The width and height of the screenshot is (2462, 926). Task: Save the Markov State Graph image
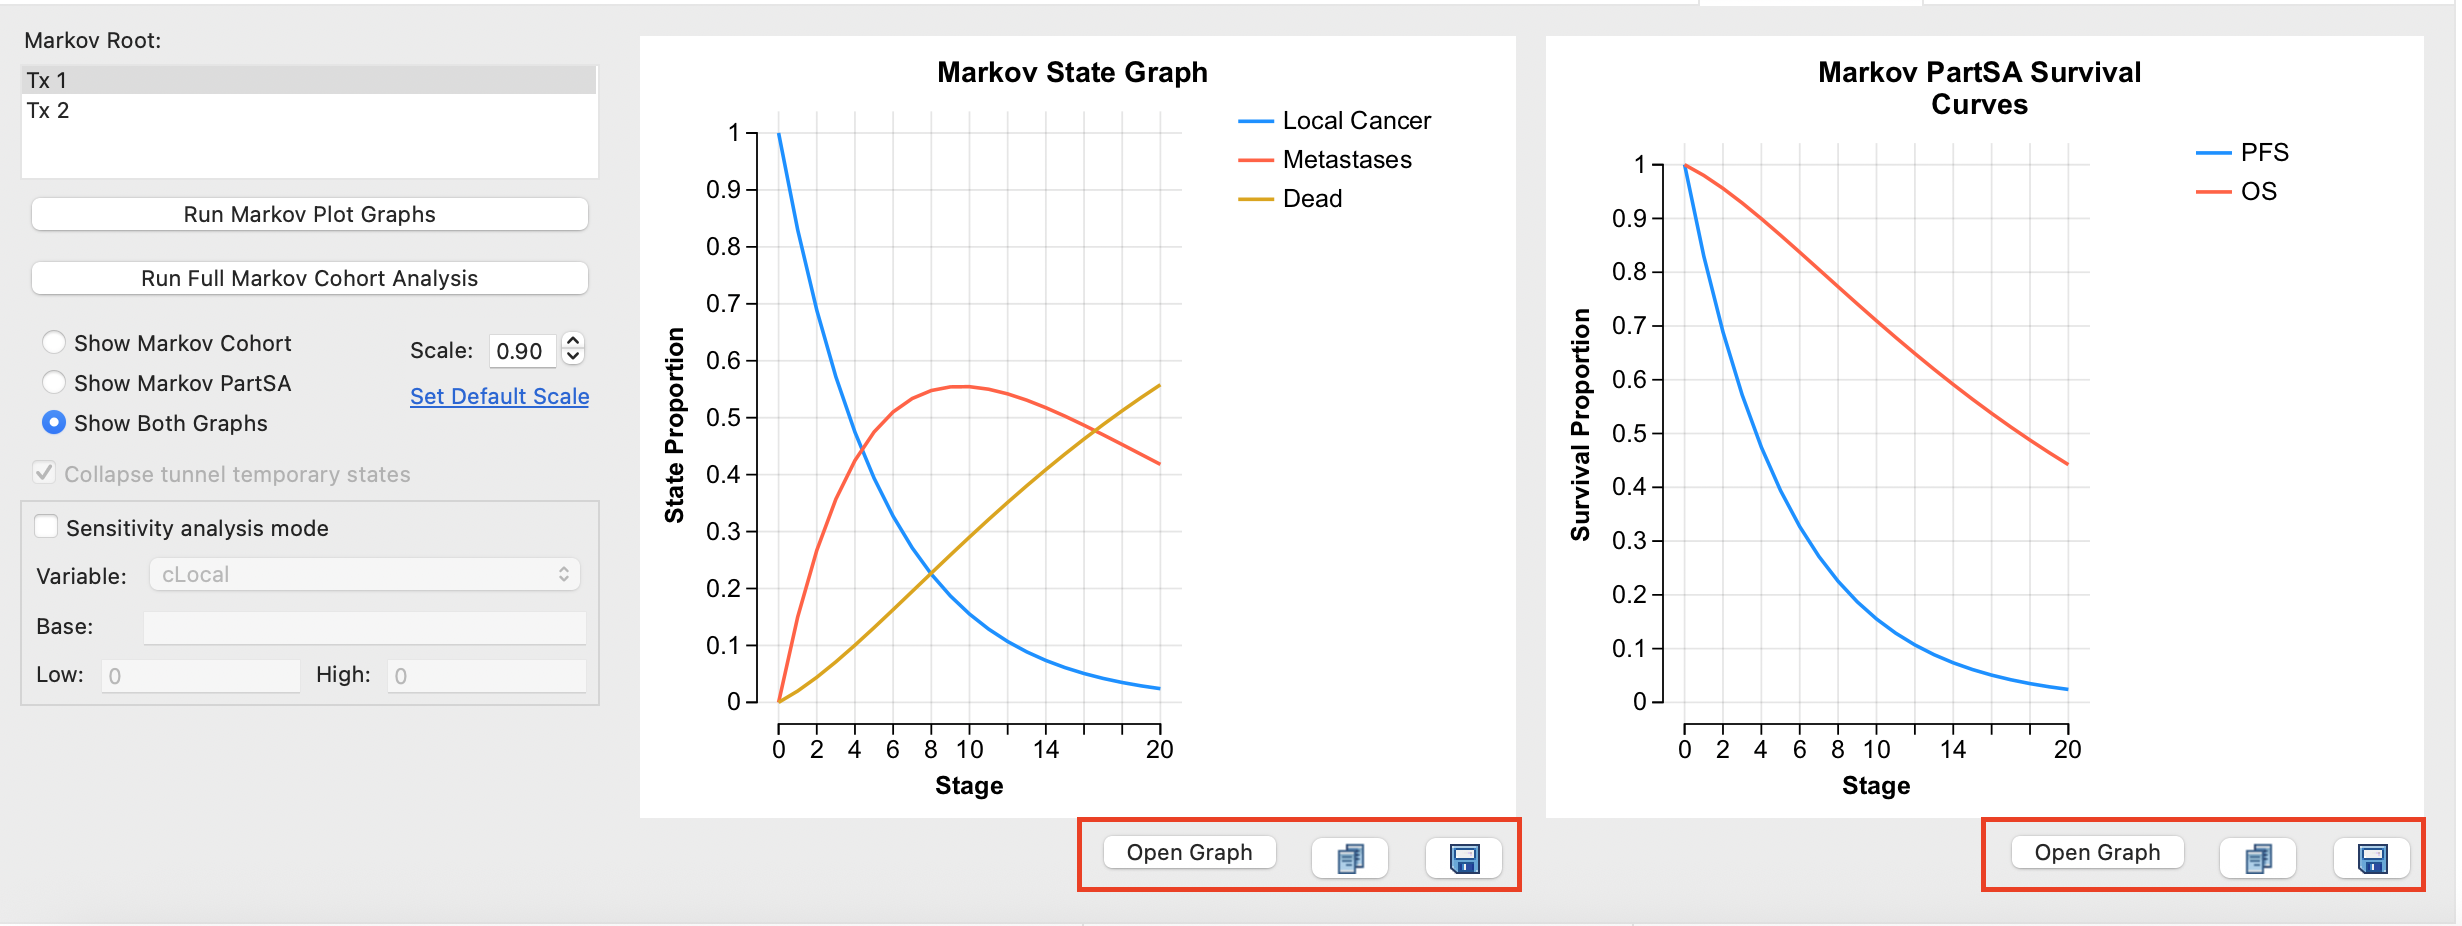(x=1464, y=858)
